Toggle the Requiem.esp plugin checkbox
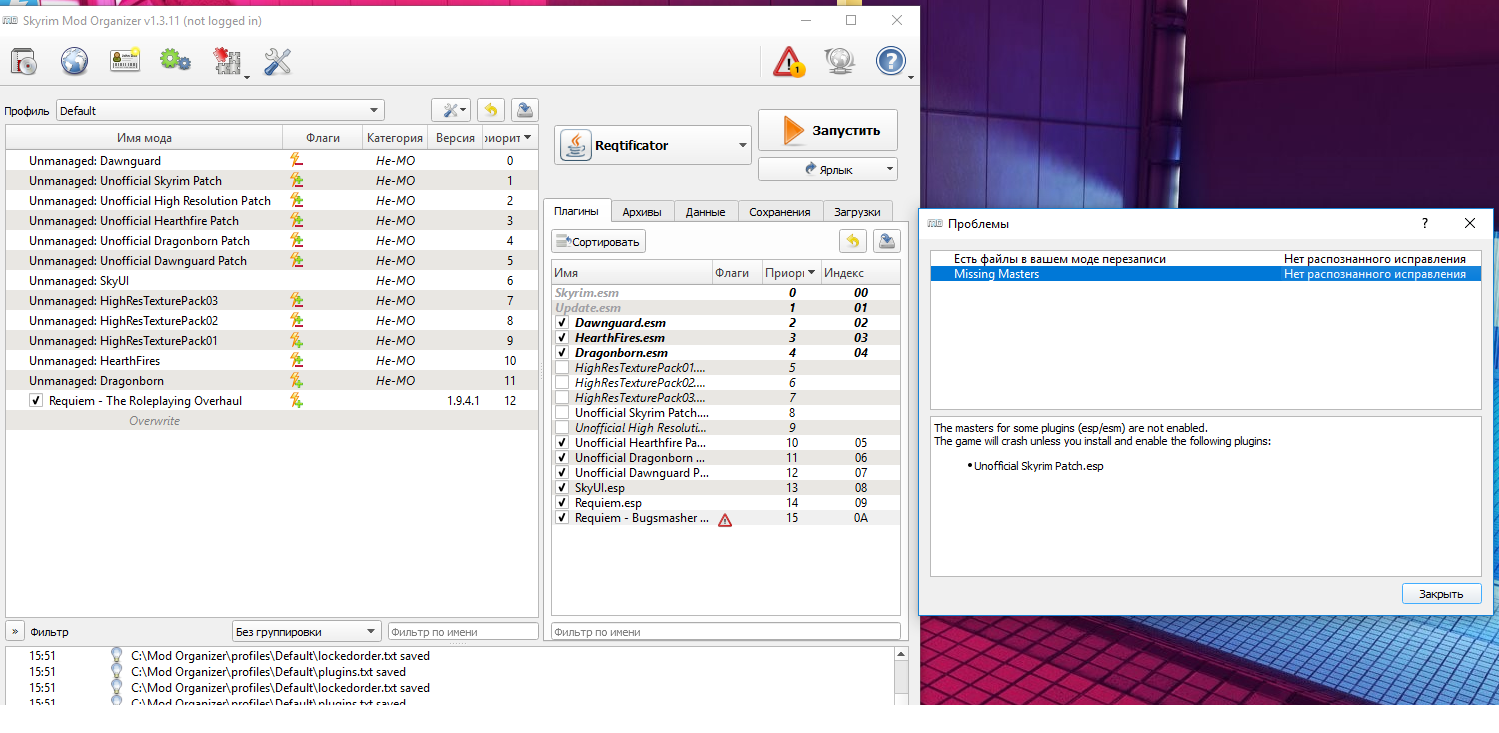 tap(563, 503)
